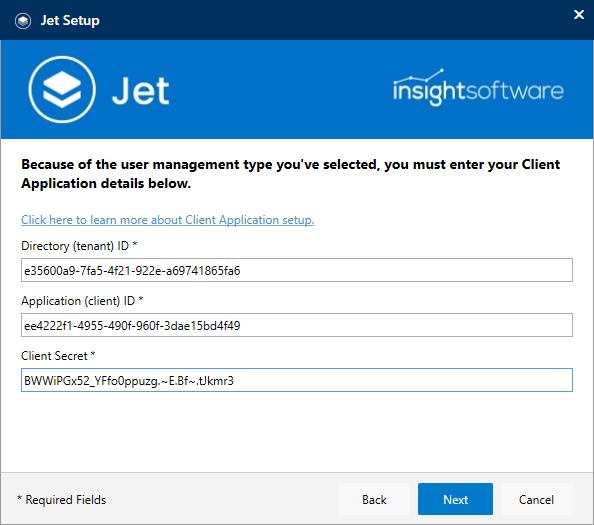This screenshot has height=525, width=594.
Task: Click the Jet Setup title bar icon
Action: pos(23,20)
